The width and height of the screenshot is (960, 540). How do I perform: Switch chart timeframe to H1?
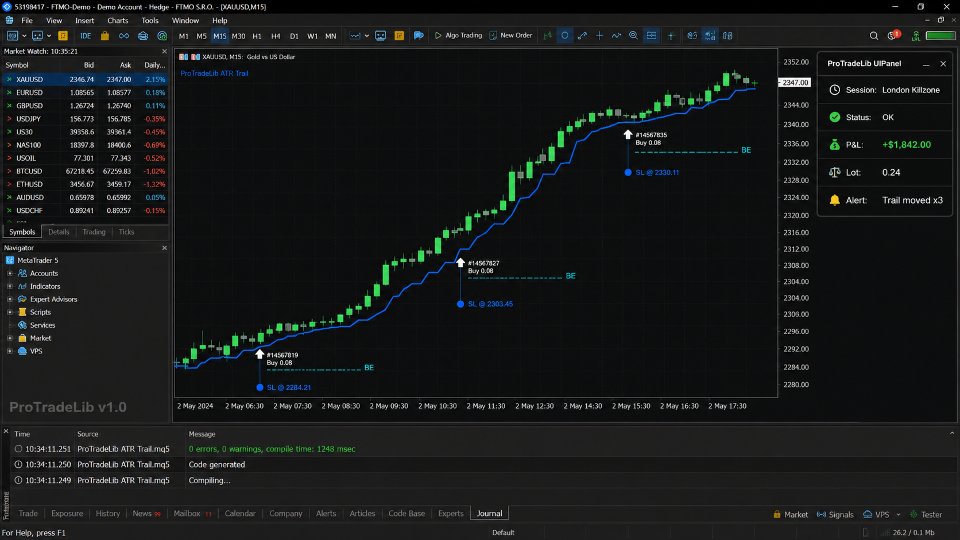pos(257,36)
